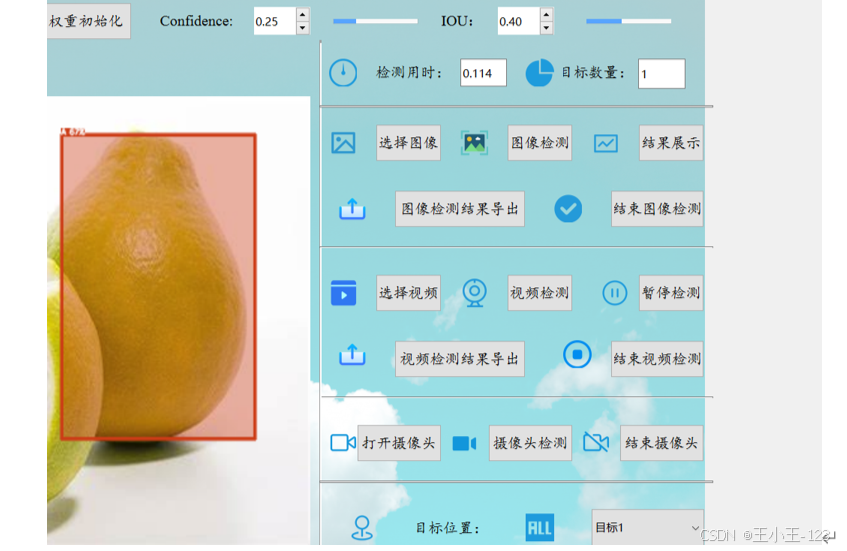Click the 目标数量 field showing 1
Screen dimensions: 847x551
coord(662,73)
